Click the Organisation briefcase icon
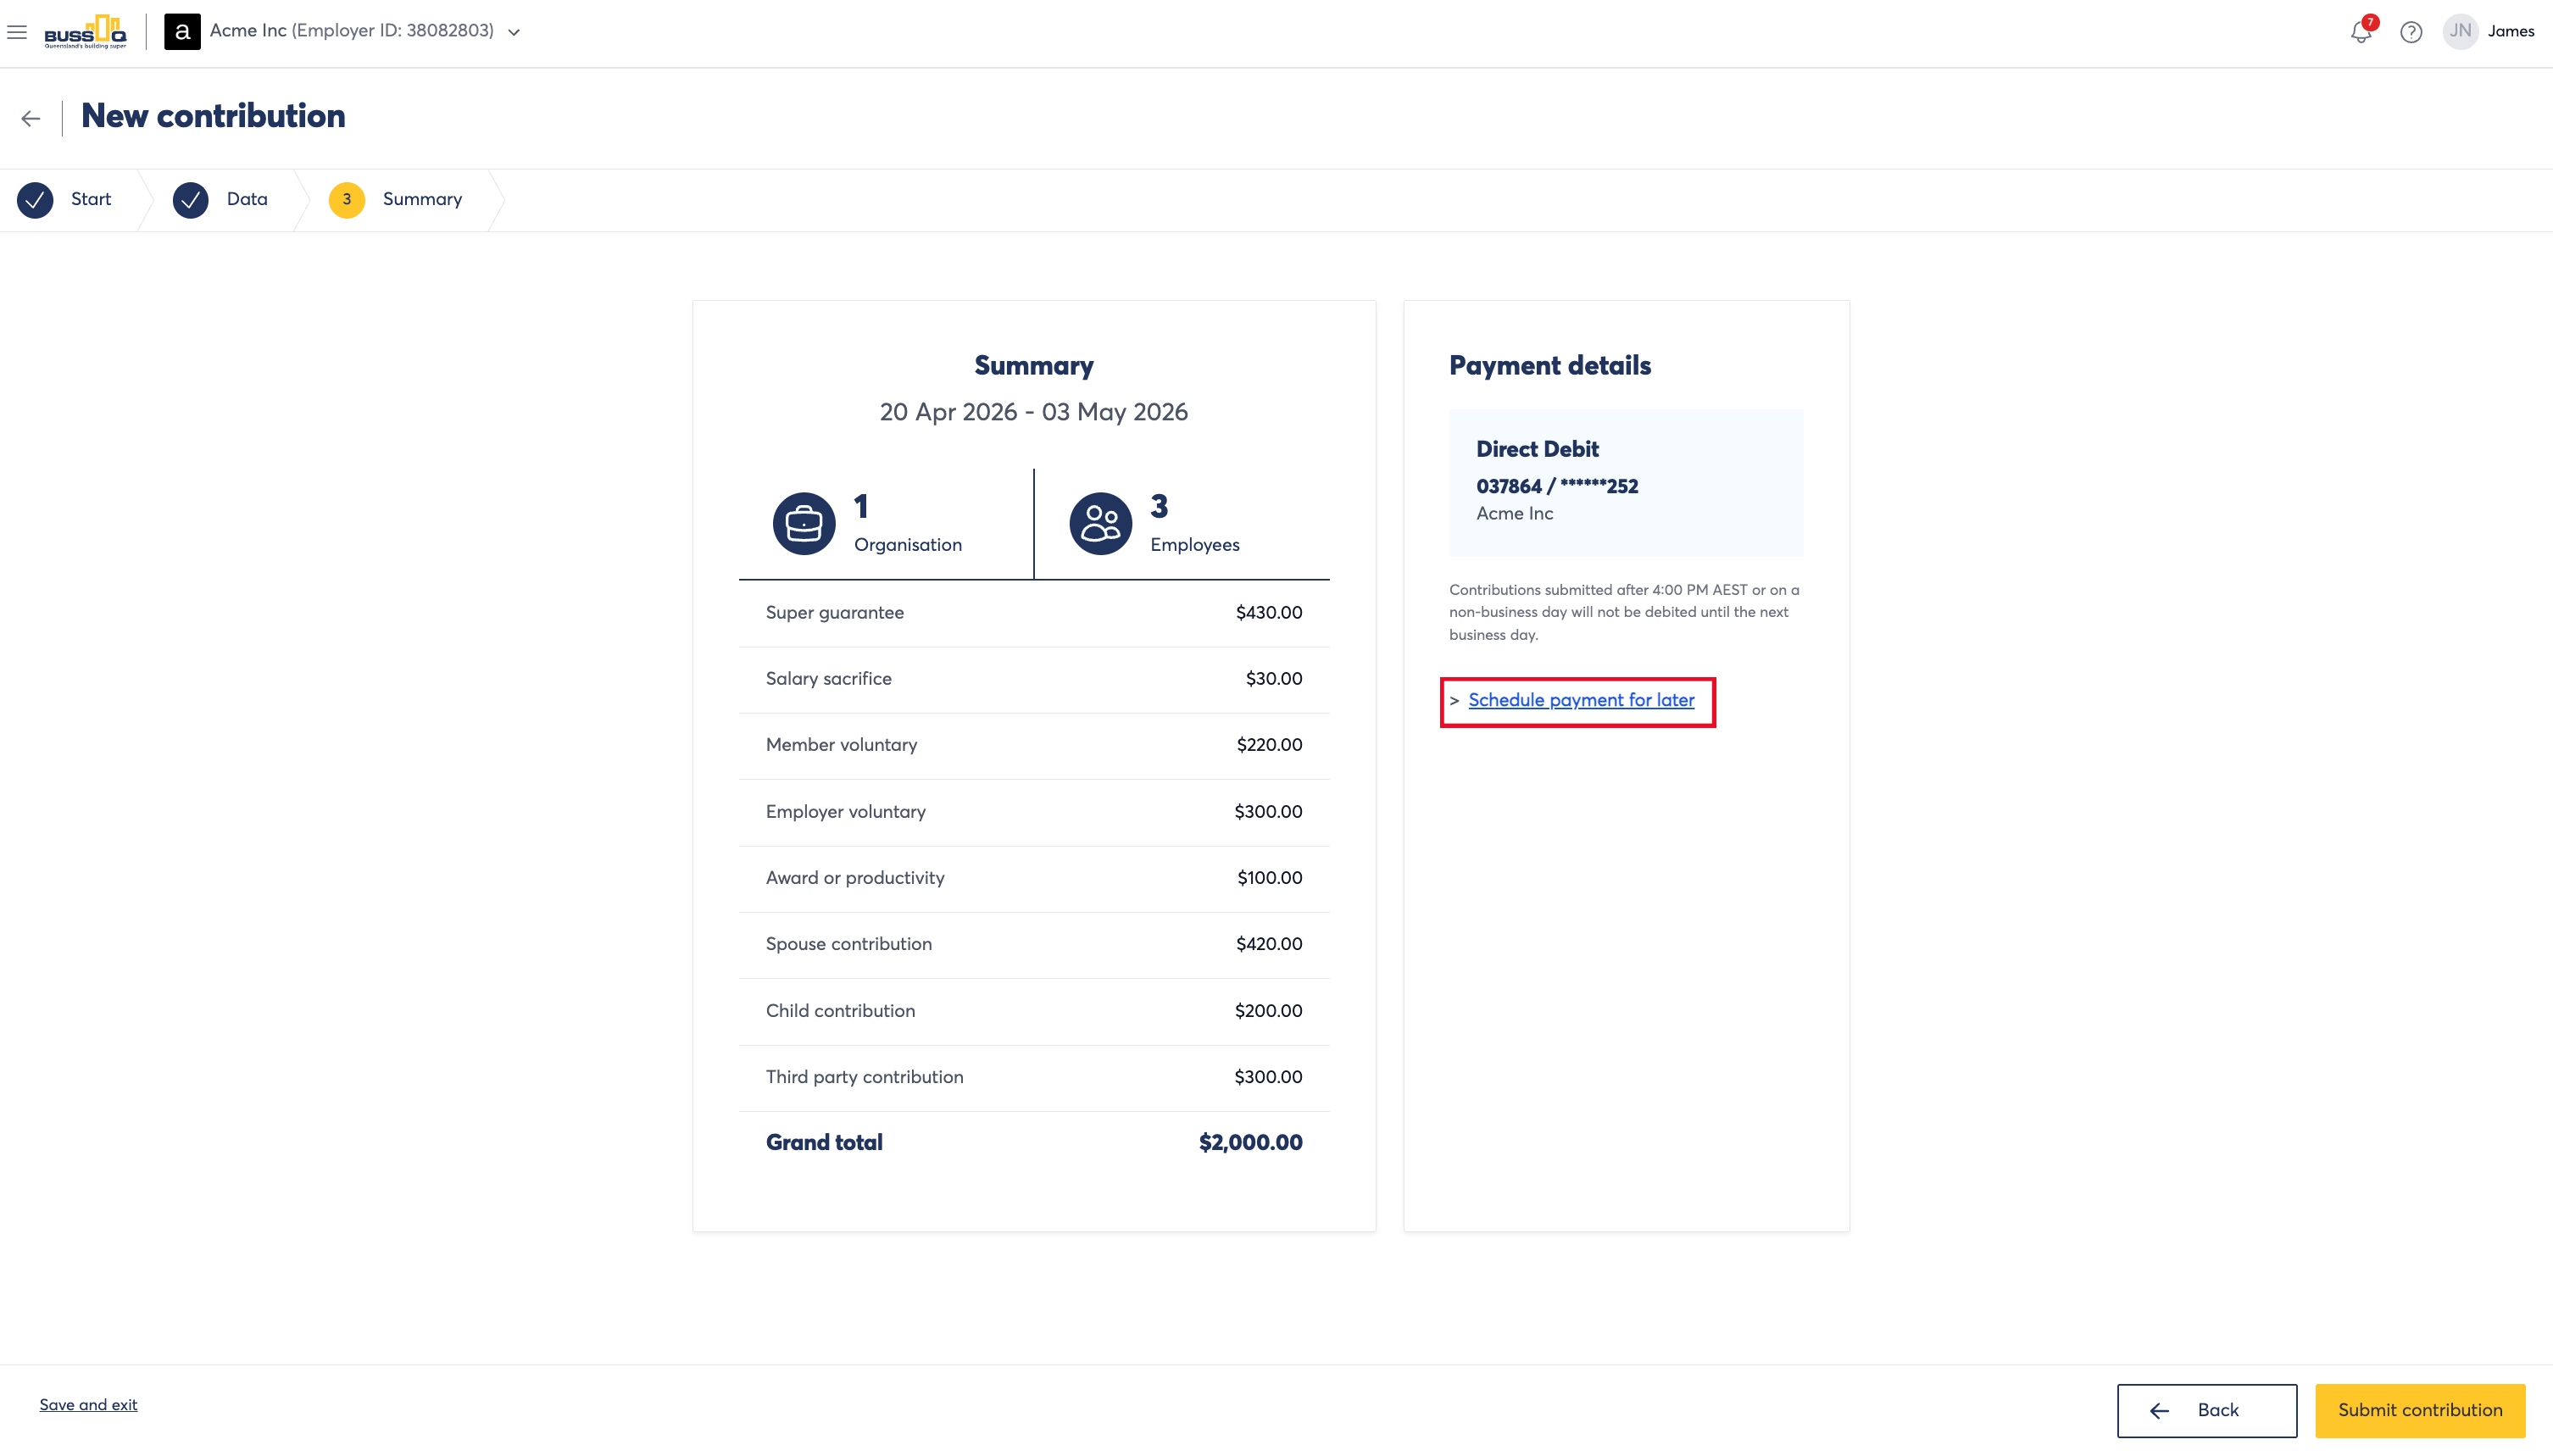Viewport: 2553px width, 1456px height. point(804,523)
